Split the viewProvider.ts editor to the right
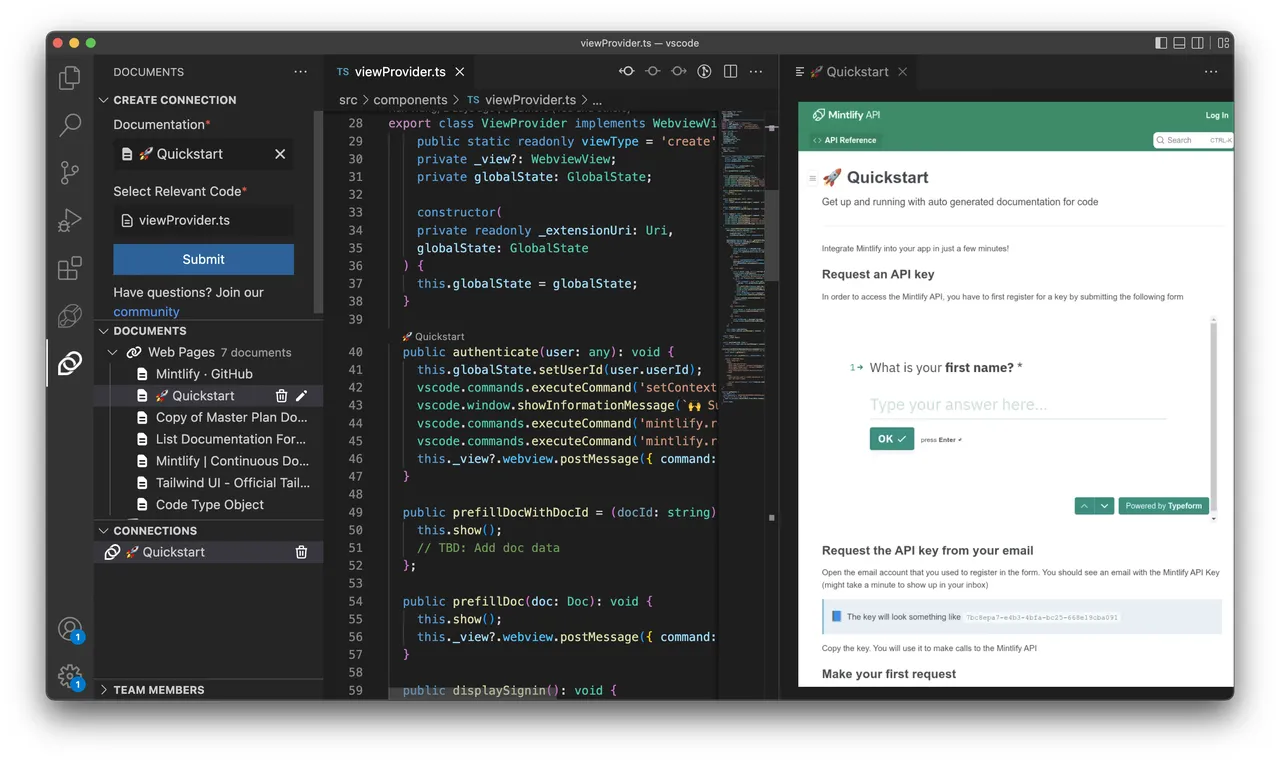The image size is (1280, 761). [730, 72]
